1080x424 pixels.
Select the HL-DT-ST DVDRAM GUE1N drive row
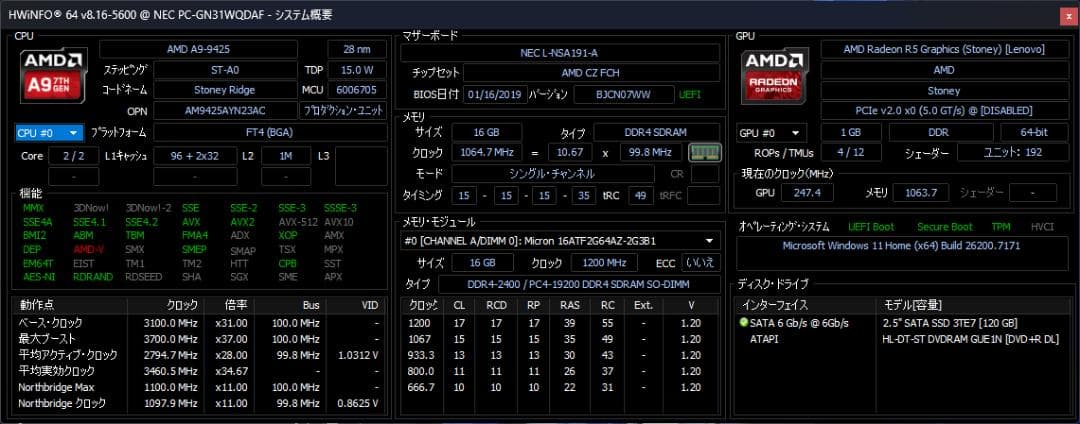click(x=902, y=339)
